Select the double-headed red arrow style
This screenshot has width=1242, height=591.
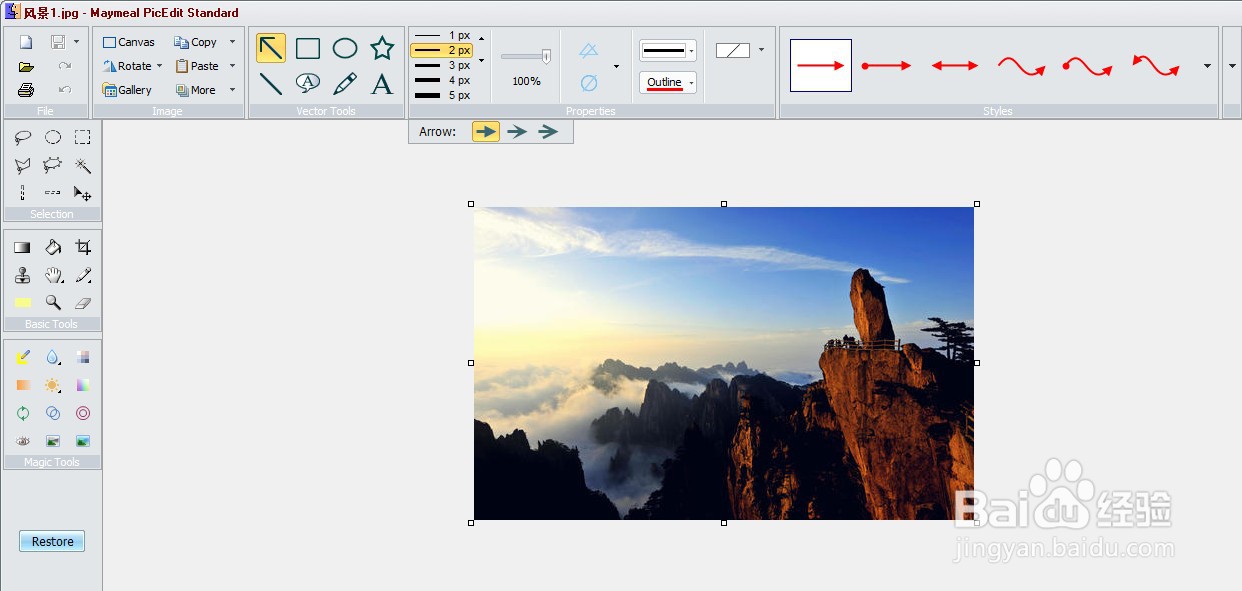click(x=955, y=66)
